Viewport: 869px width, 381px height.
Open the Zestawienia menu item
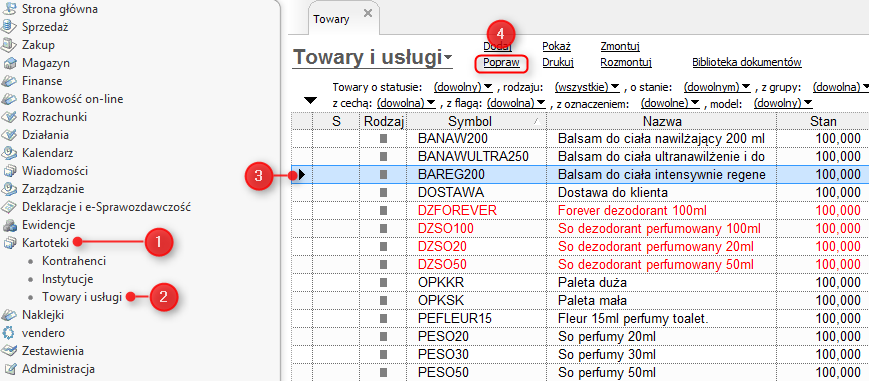[53, 351]
